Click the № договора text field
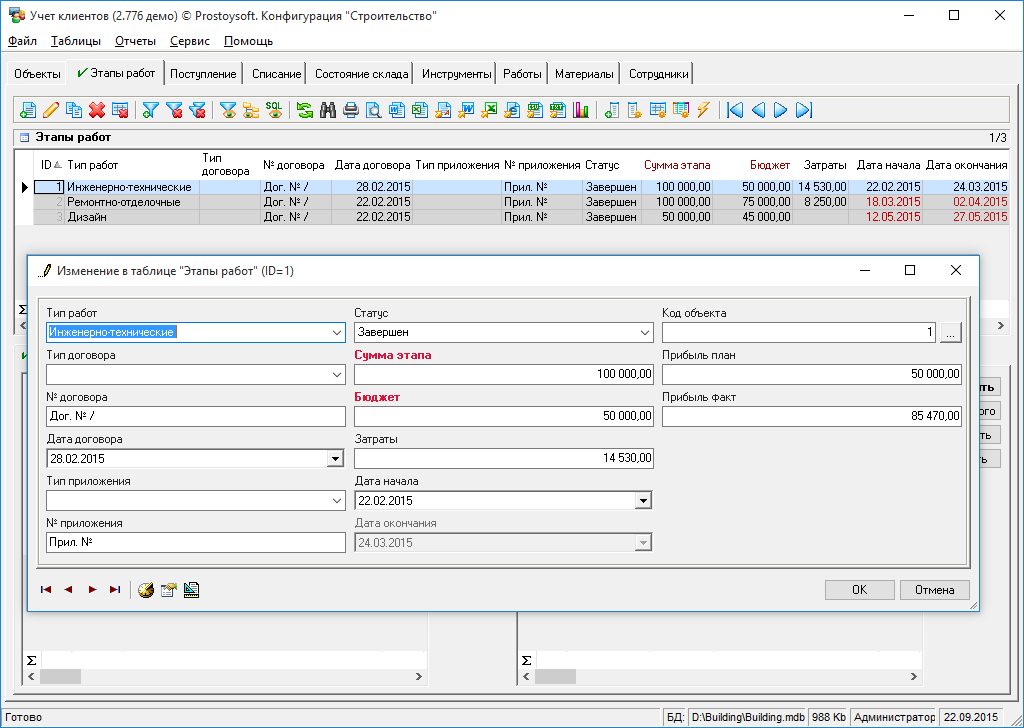1024x728 pixels. [x=196, y=416]
